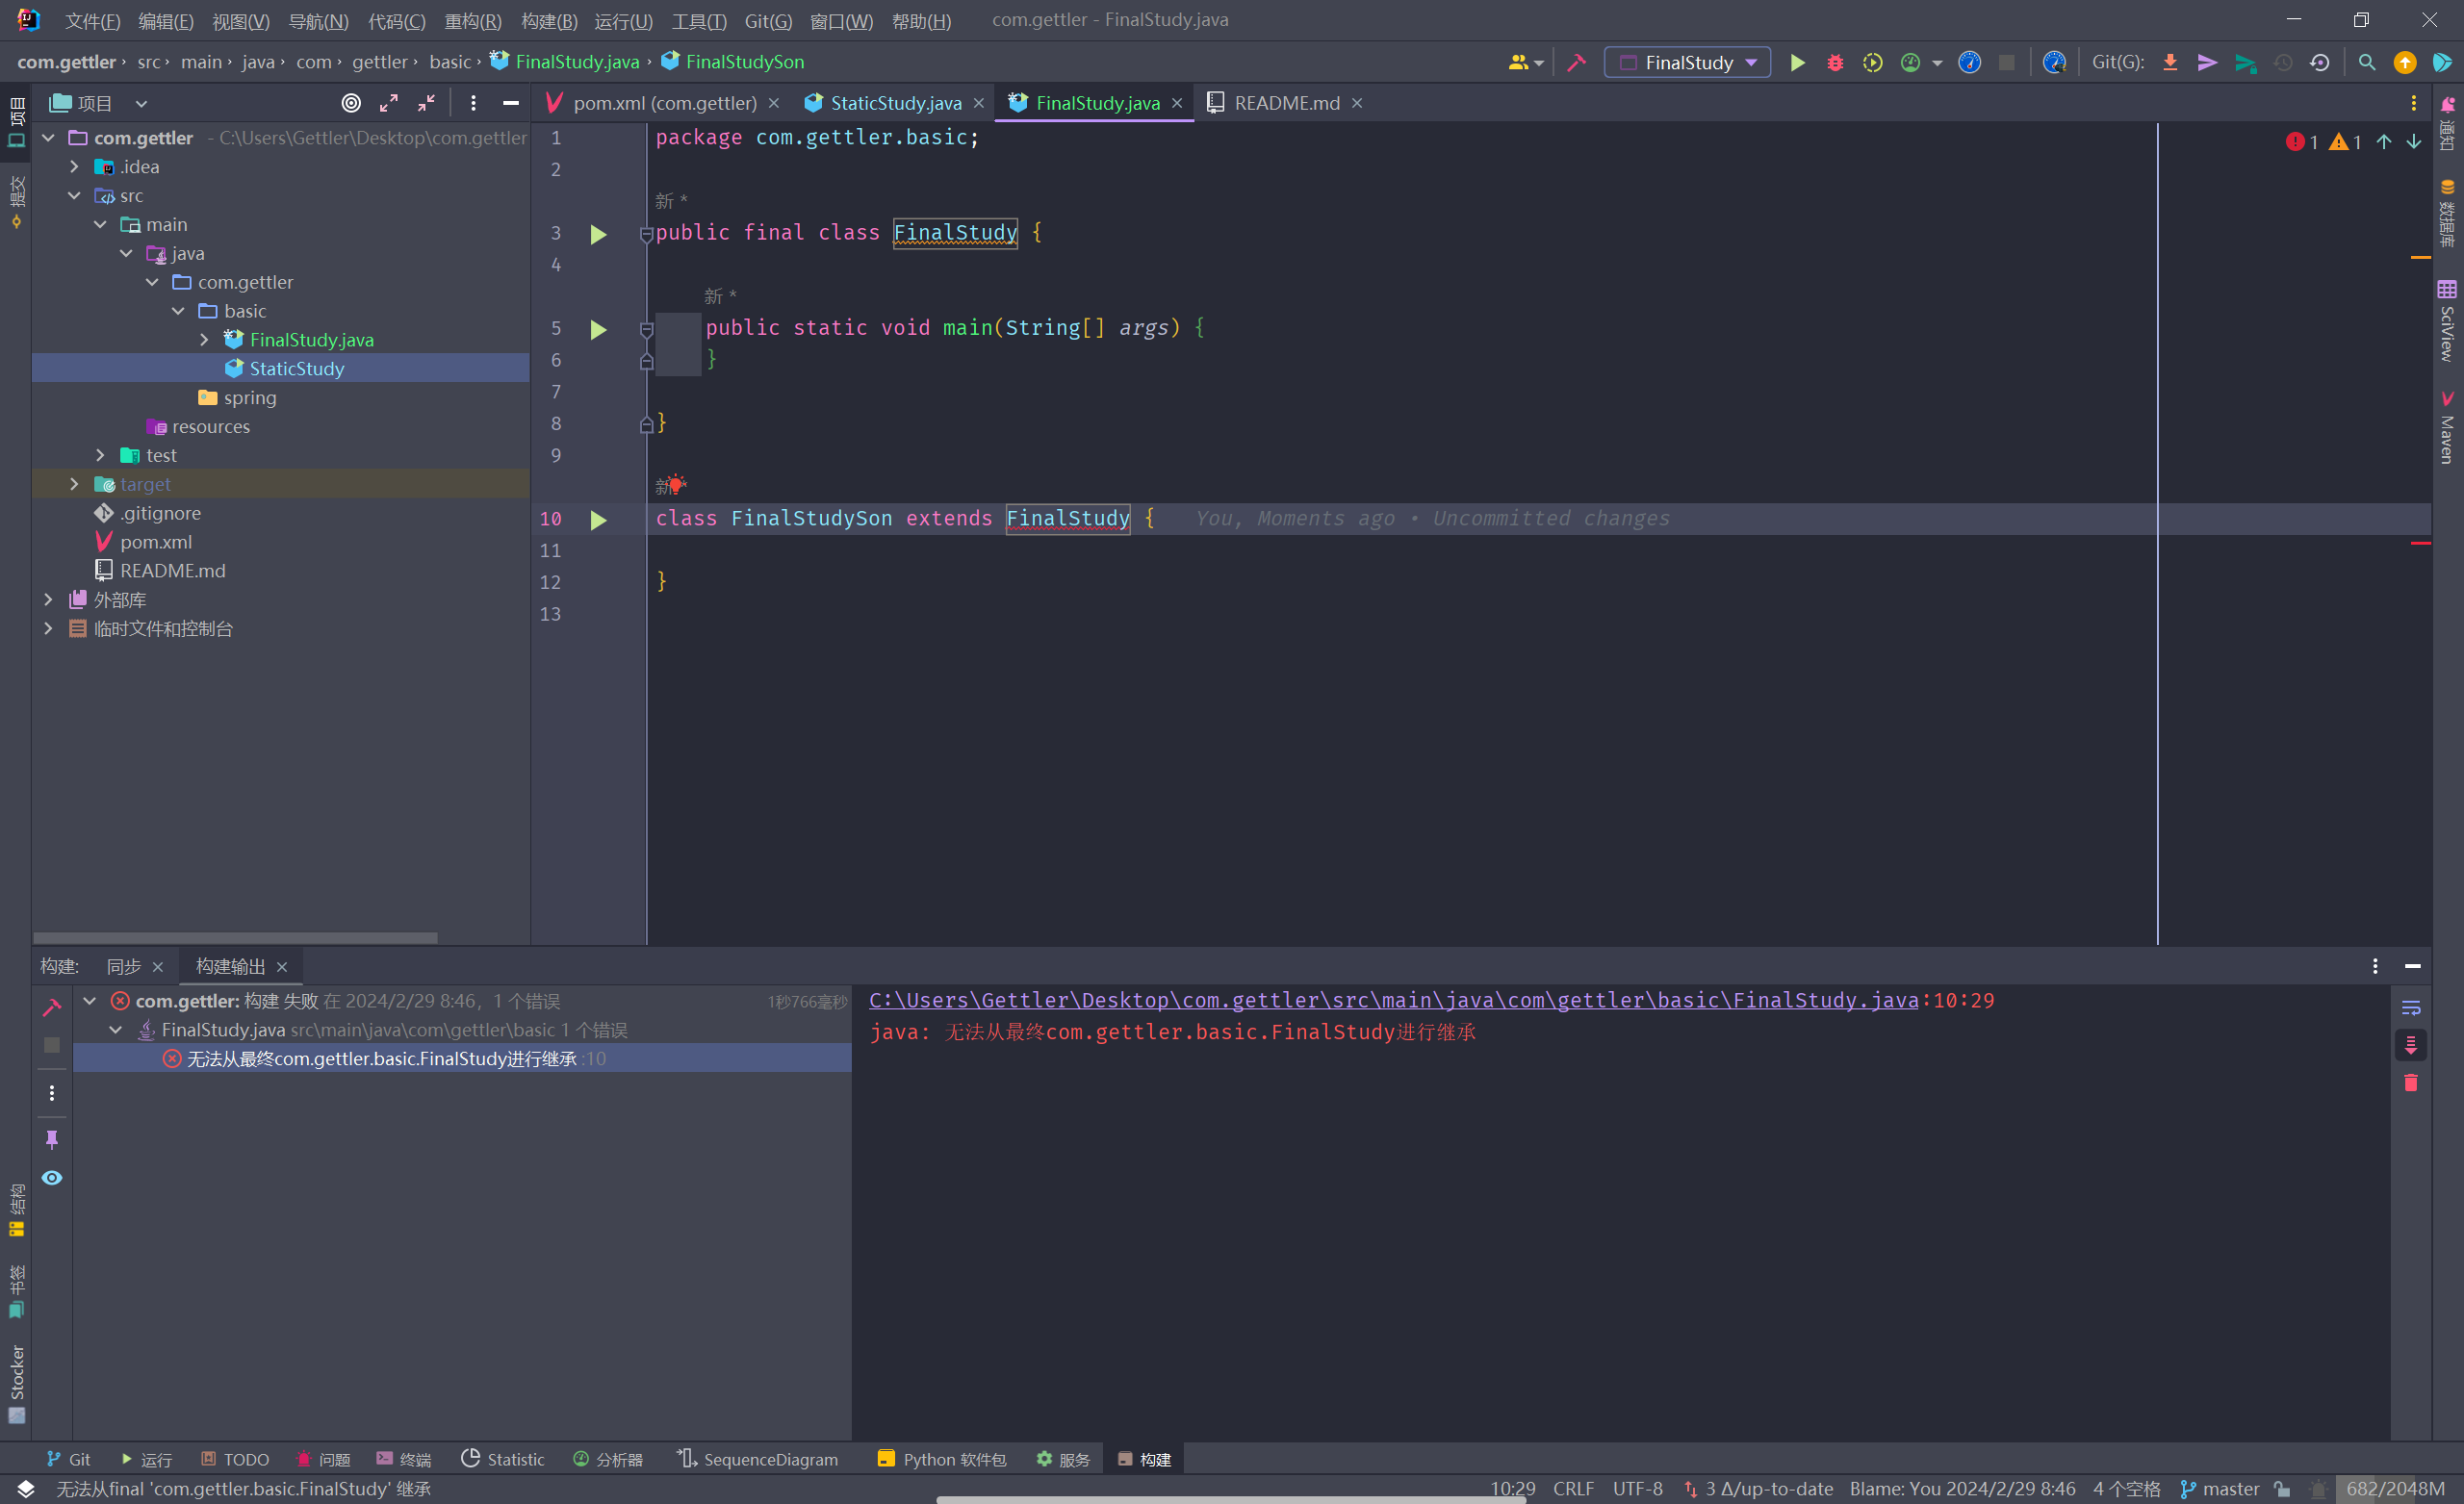Open the FinalStudy.java error path link
This screenshot has height=1504, width=2464.
1393,1000
